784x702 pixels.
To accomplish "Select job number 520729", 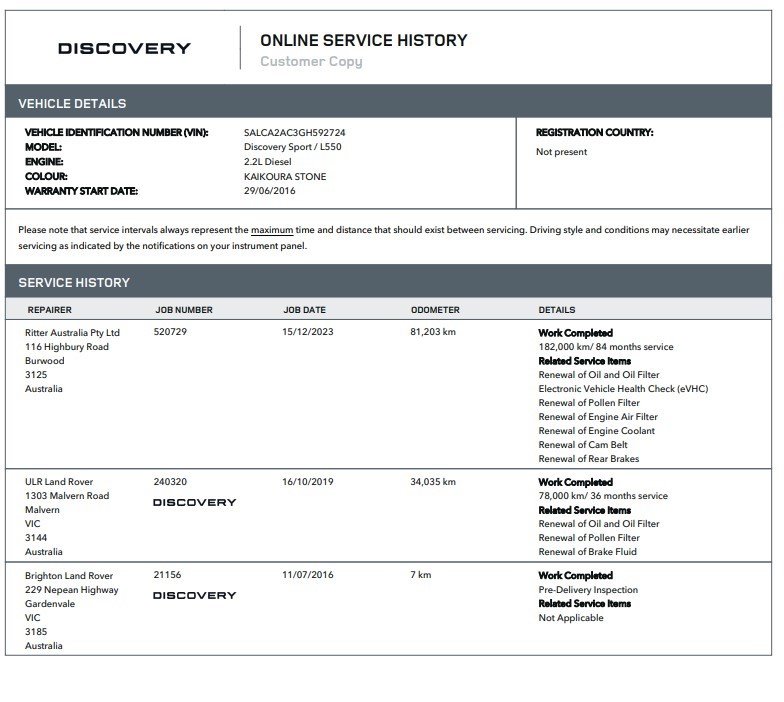I will pos(170,333).
